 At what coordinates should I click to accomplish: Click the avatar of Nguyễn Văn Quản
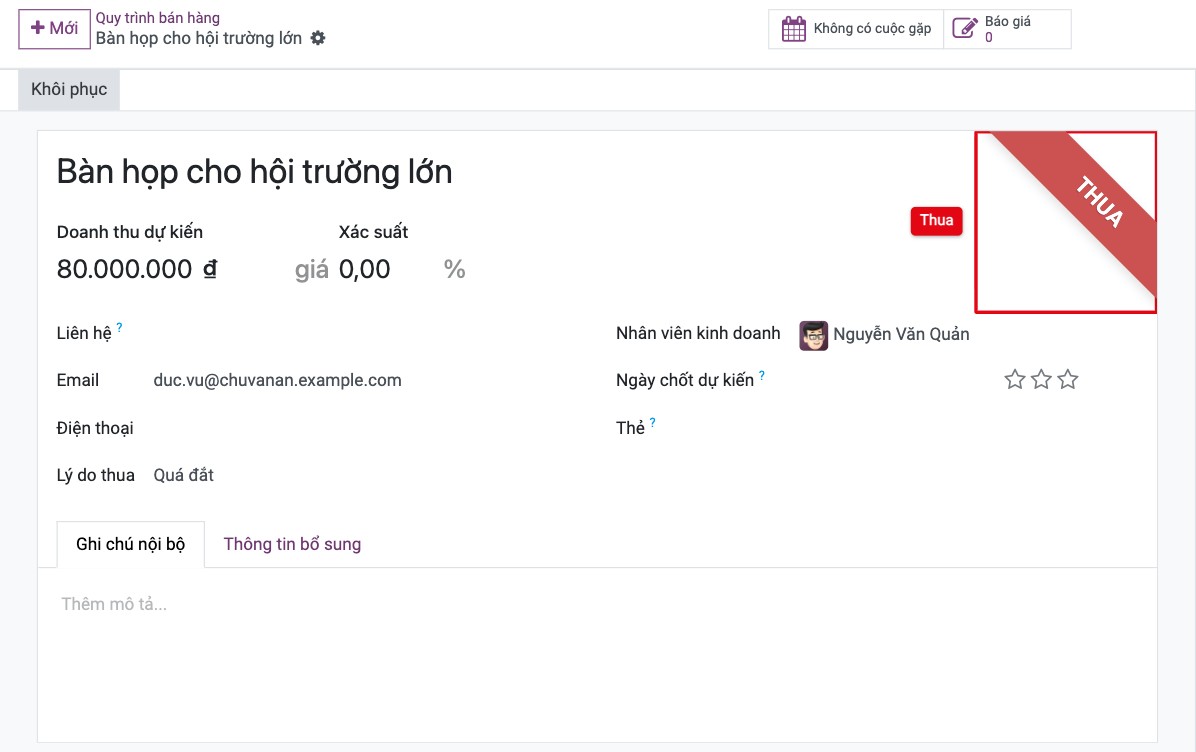tap(813, 336)
